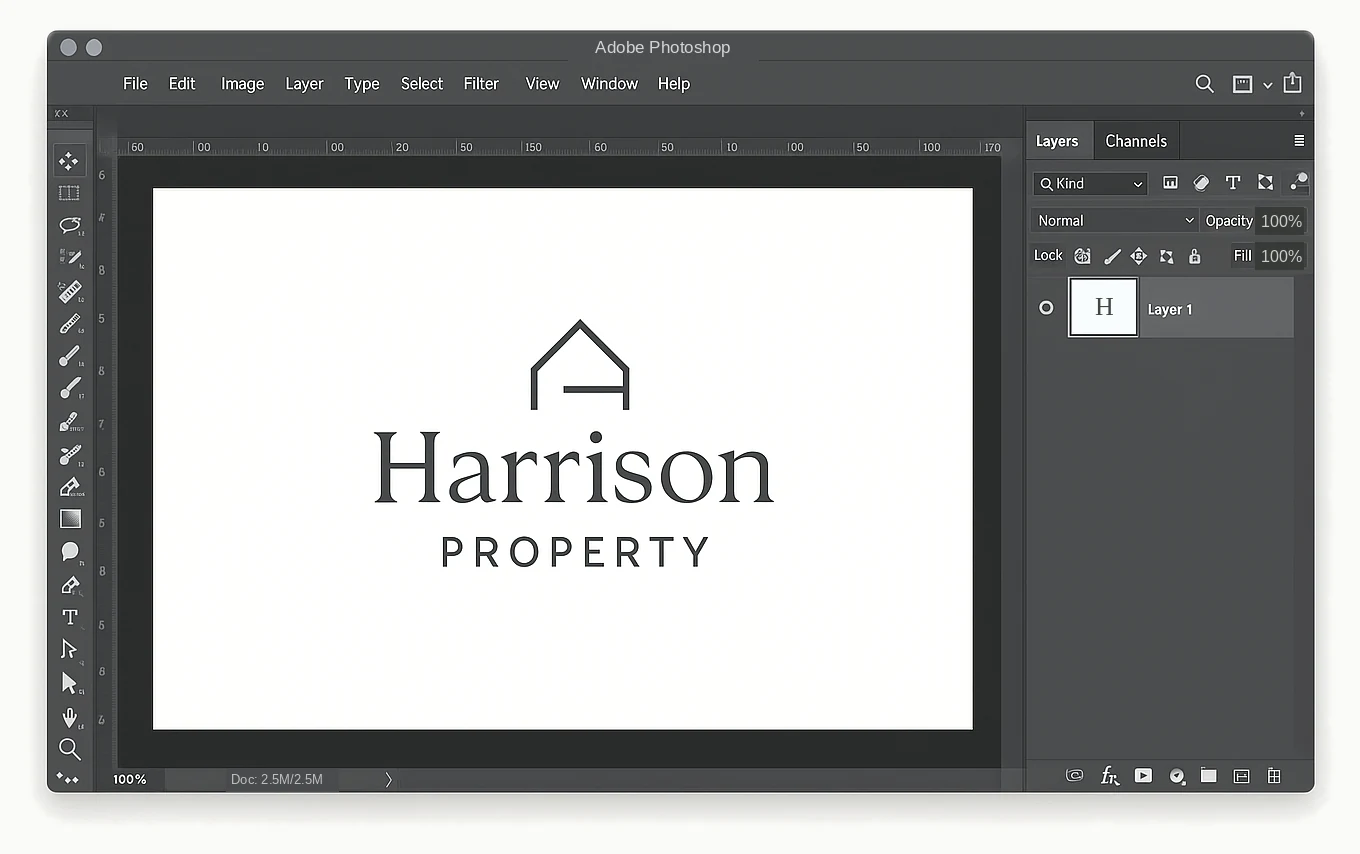Click the PROPERTY text on the canvas
This screenshot has width=1360, height=854.
point(575,552)
